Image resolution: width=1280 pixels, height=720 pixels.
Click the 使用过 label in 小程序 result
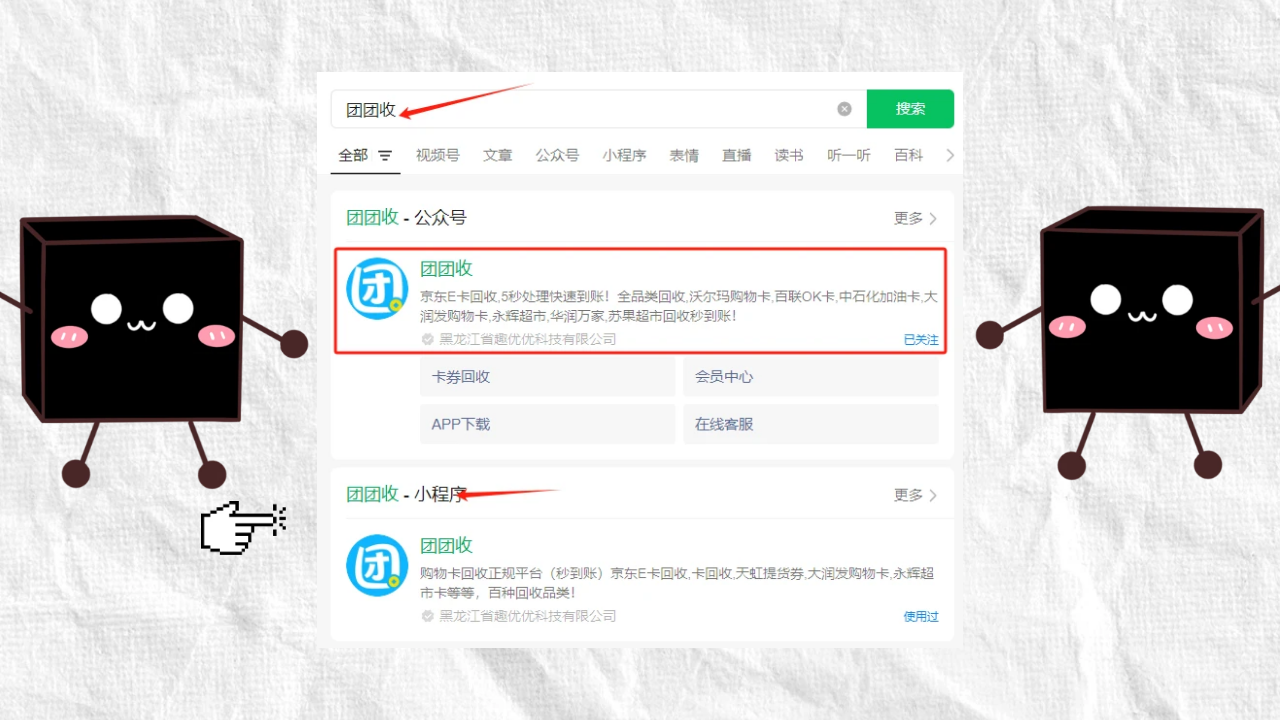tap(921, 617)
